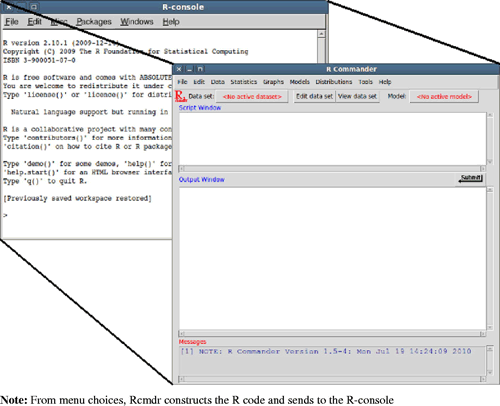Click the Submit button arrow icon
Viewport: 500px width, 406px height.
(x=461, y=180)
